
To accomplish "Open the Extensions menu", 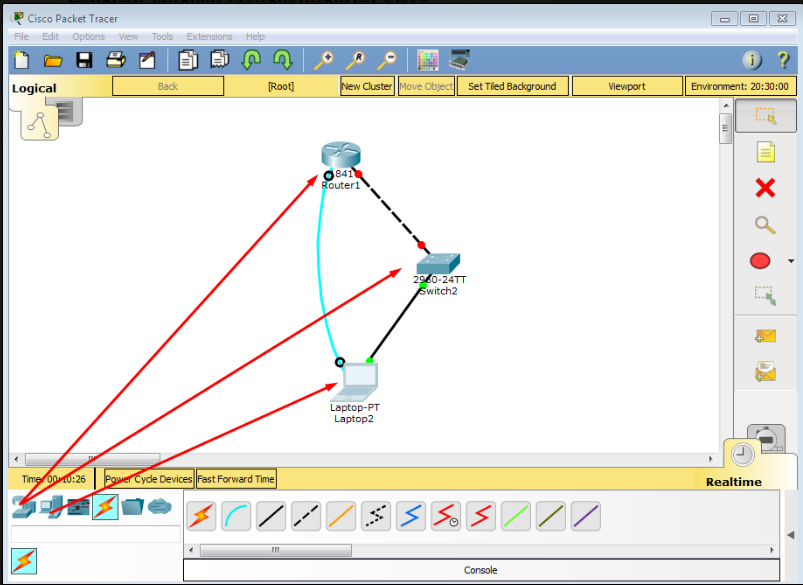I will 209,36.
